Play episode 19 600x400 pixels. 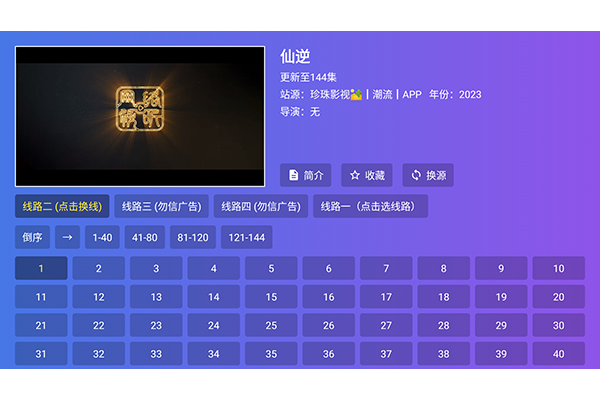pos(501,297)
